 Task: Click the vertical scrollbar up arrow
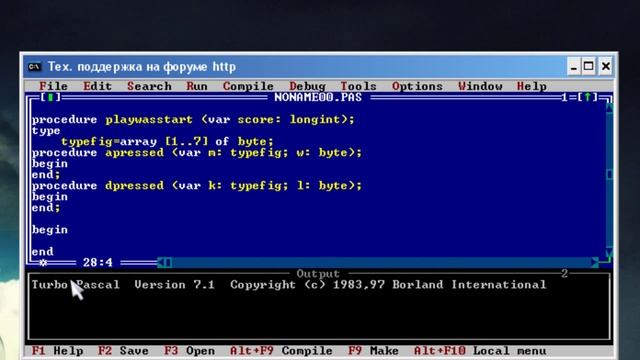609,108
